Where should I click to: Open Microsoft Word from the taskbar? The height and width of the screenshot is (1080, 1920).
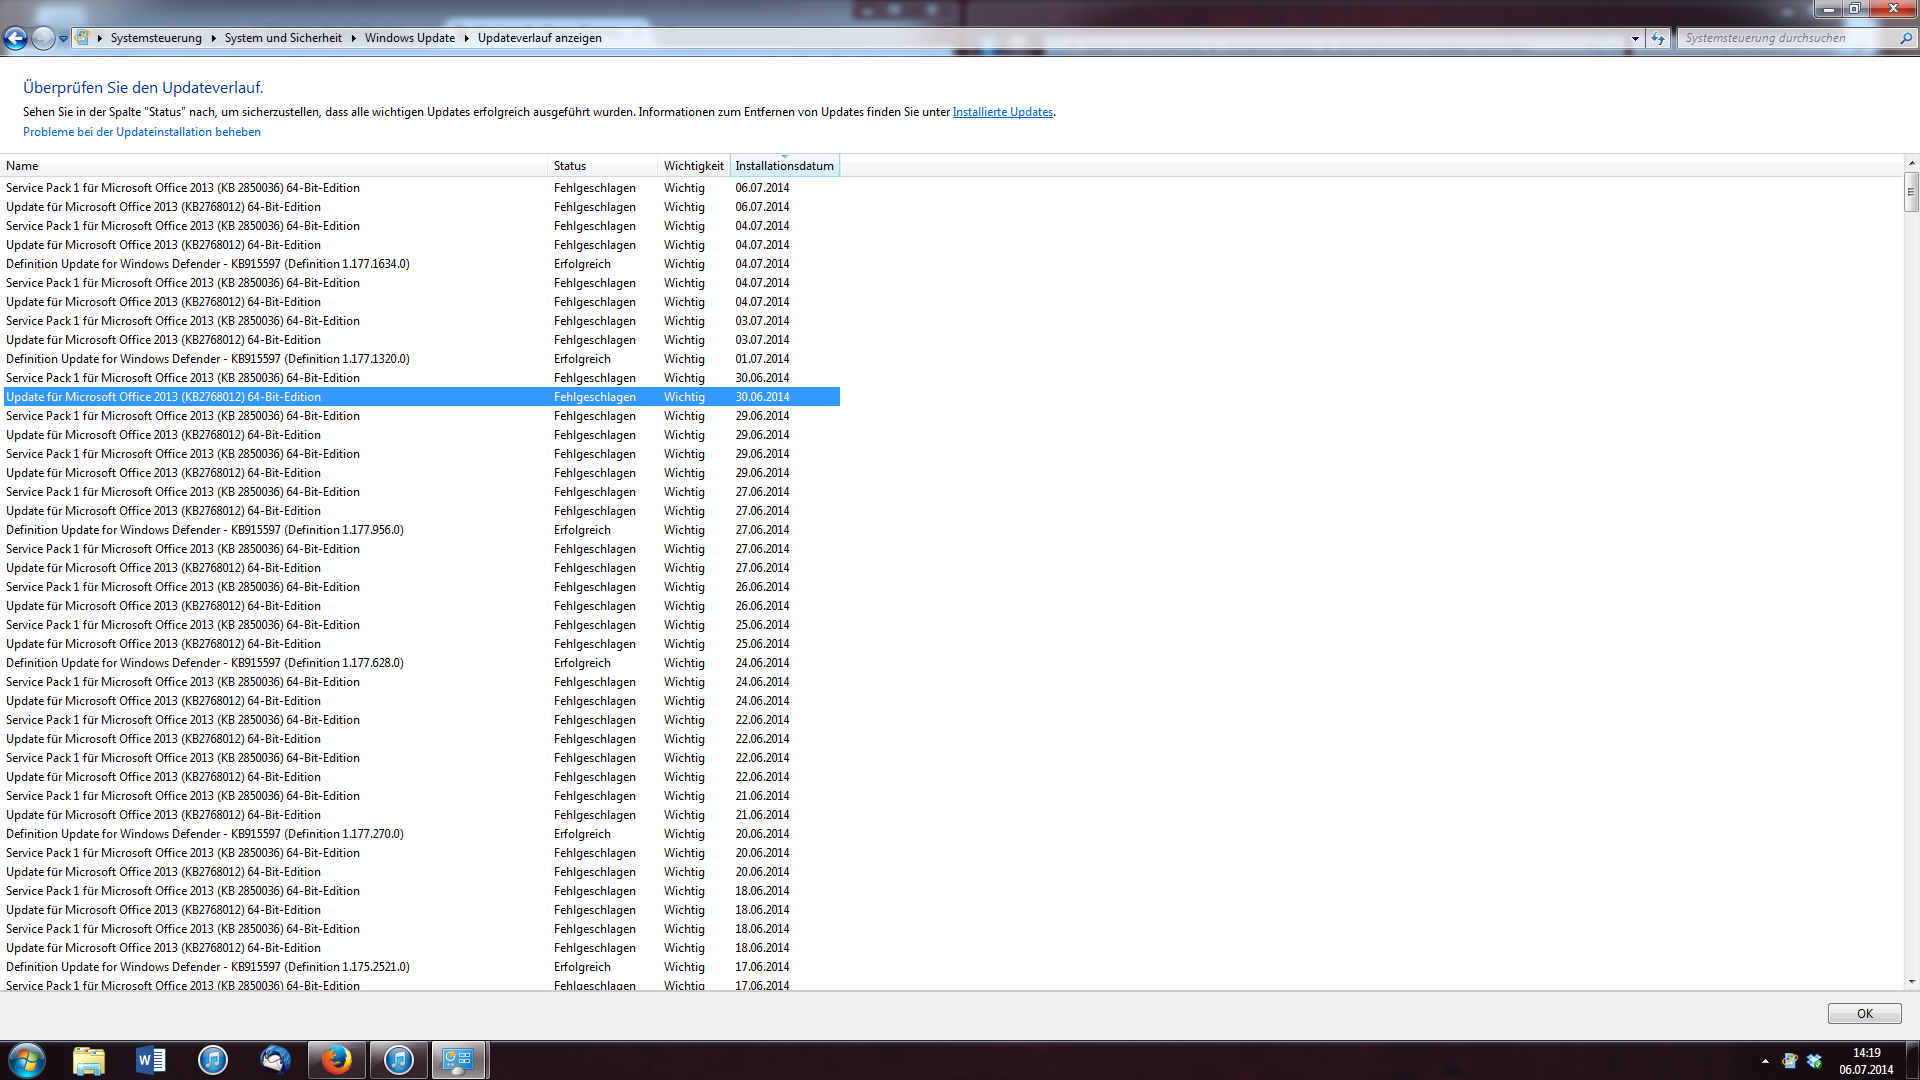[x=150, y=1060]
